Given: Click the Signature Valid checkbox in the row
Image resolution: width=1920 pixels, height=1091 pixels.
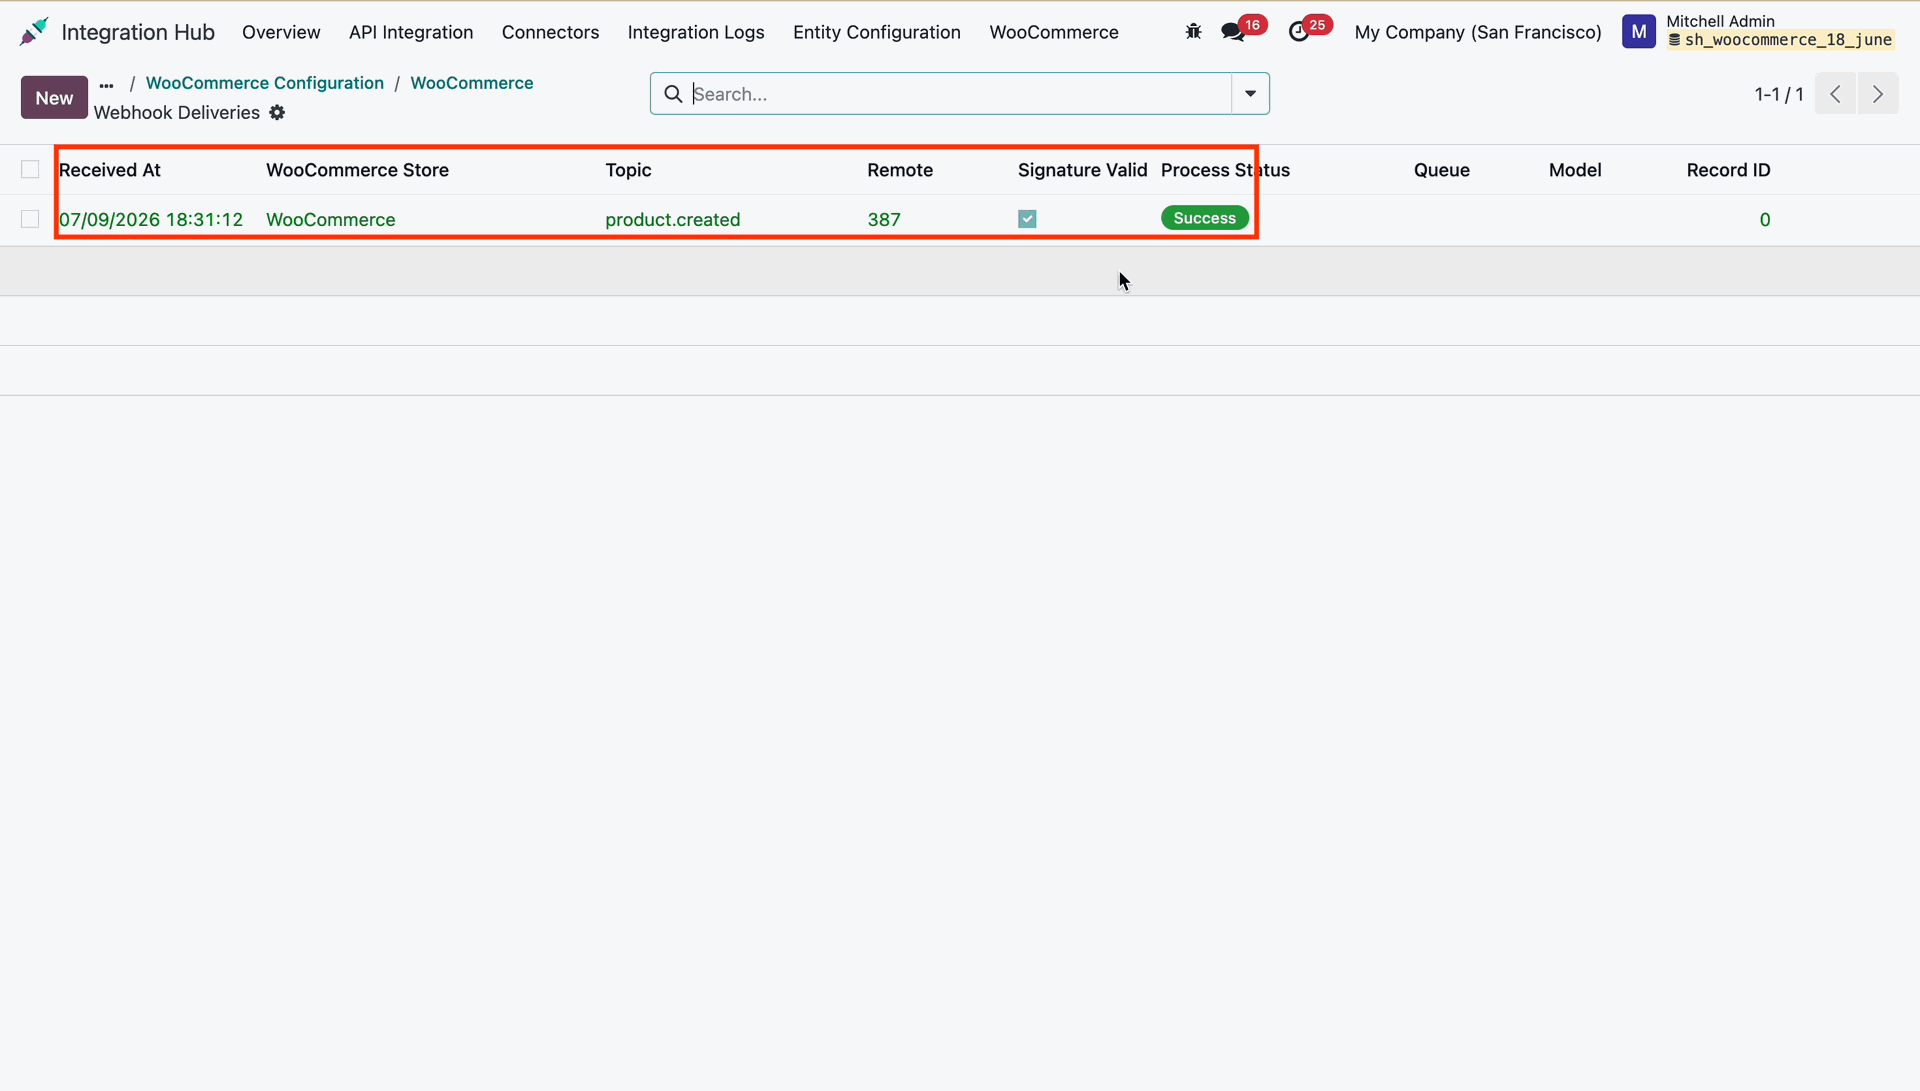Looking at the screenshot, I should pyautogui.click(x=1027, y=219).
